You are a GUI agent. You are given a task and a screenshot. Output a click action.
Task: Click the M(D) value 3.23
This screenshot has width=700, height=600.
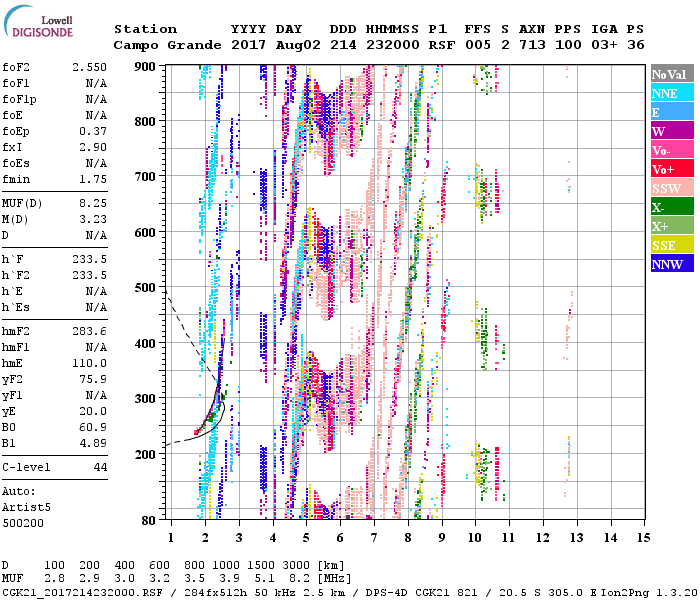[93, 219]
